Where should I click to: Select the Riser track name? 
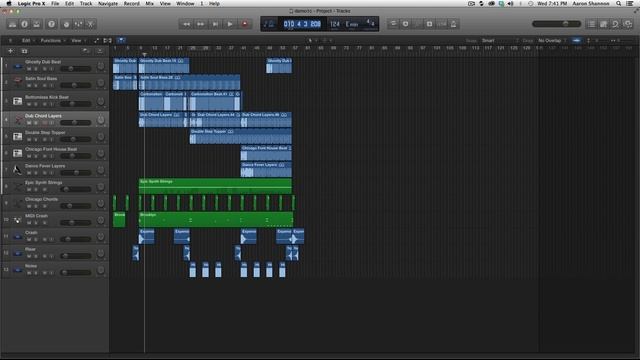pyautogui.click(x=30, y=249)
